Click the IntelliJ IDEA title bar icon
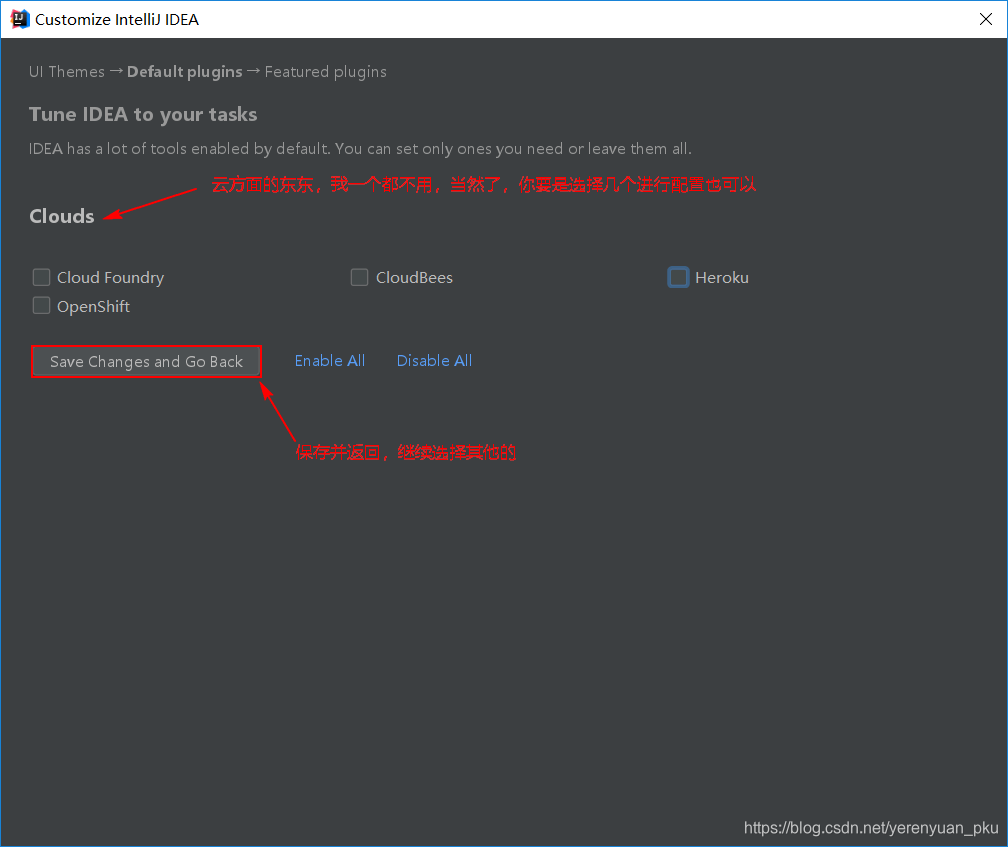The width and height of the screenshot is (1008, 847). 19,19
